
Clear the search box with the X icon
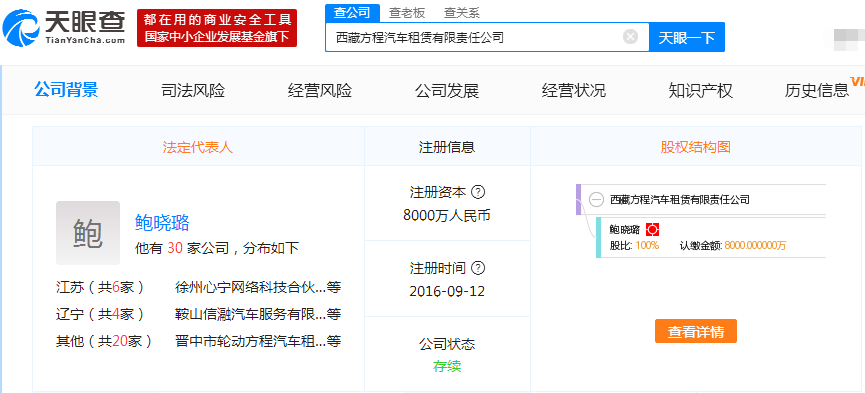(631, 37)
